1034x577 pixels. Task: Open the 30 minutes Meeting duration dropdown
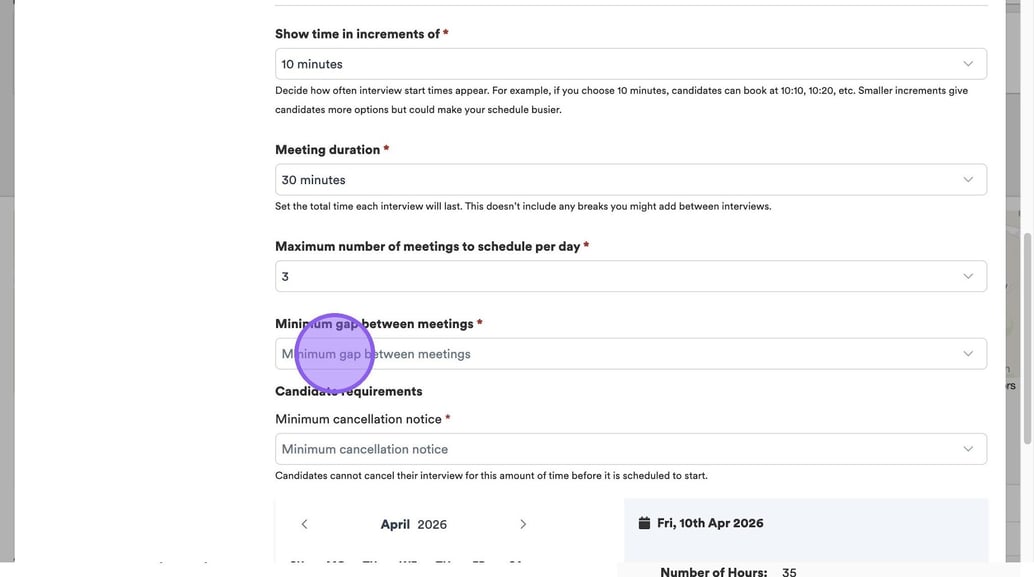pyautogui.click(x=630, y=180)
